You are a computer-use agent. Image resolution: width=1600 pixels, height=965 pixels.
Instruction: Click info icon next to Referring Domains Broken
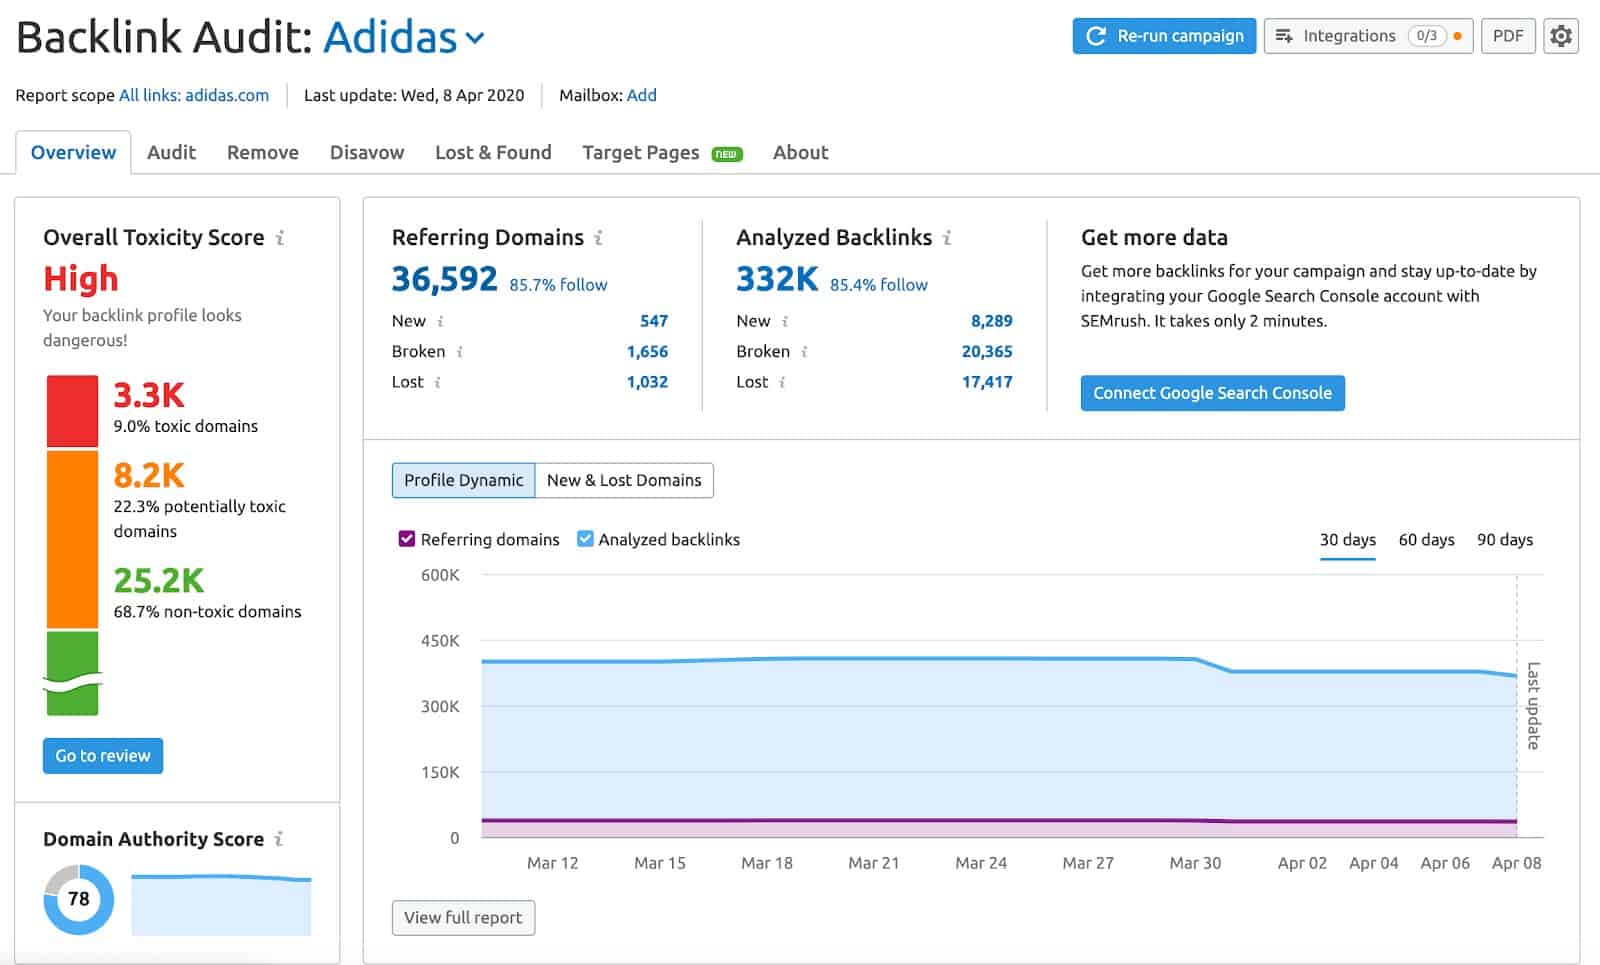(x=459, y=352)
